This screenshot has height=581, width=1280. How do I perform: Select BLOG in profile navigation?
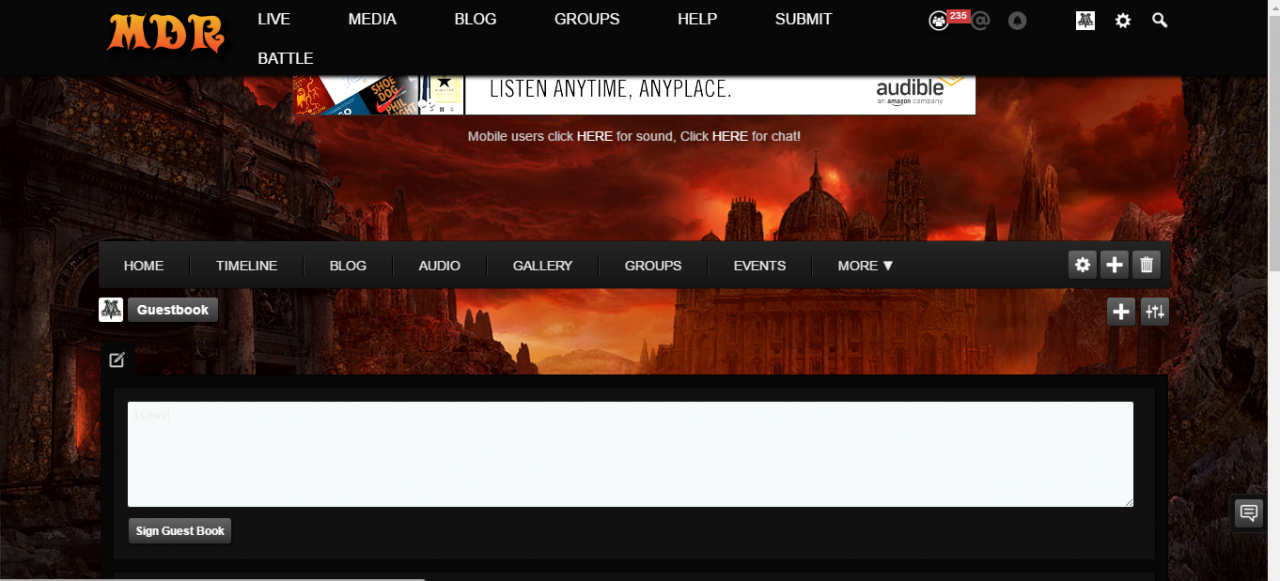[348, 266]
